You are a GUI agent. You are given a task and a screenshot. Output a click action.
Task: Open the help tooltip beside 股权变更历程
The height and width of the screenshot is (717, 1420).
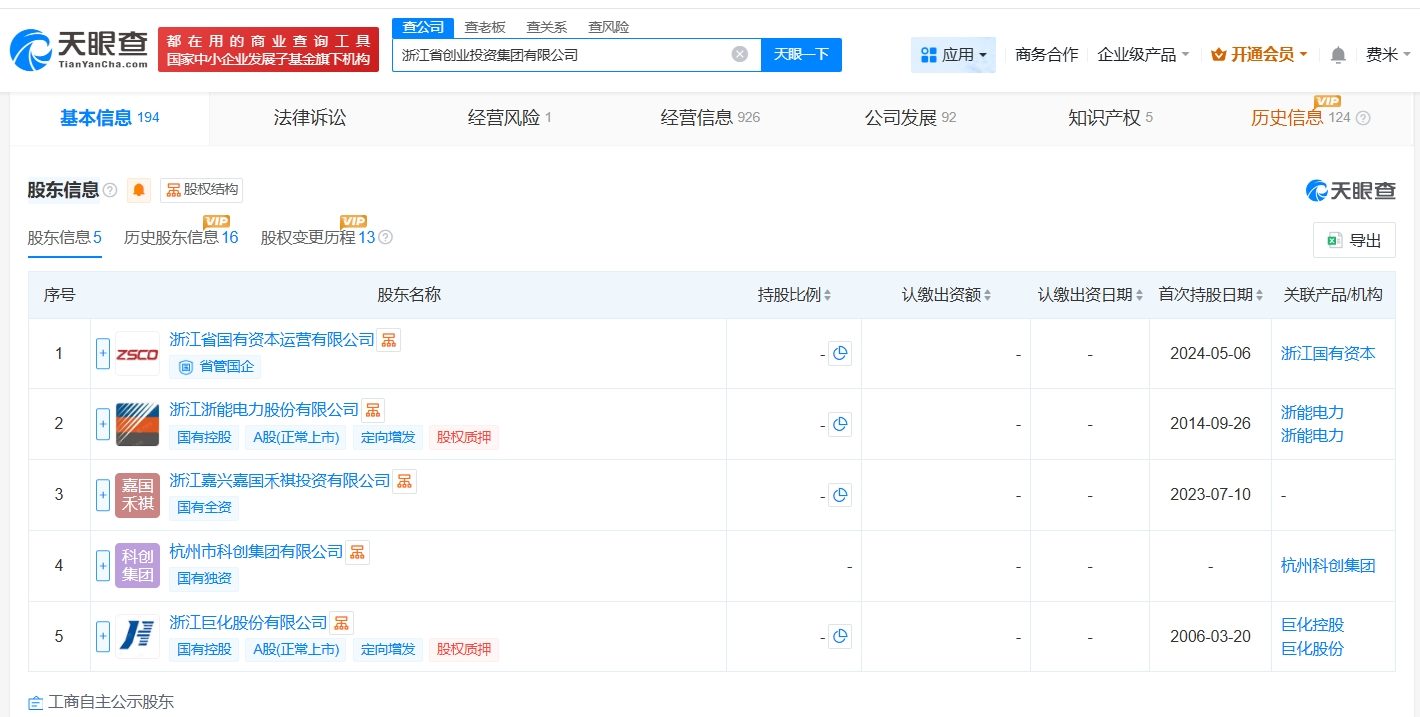(385, 238)
